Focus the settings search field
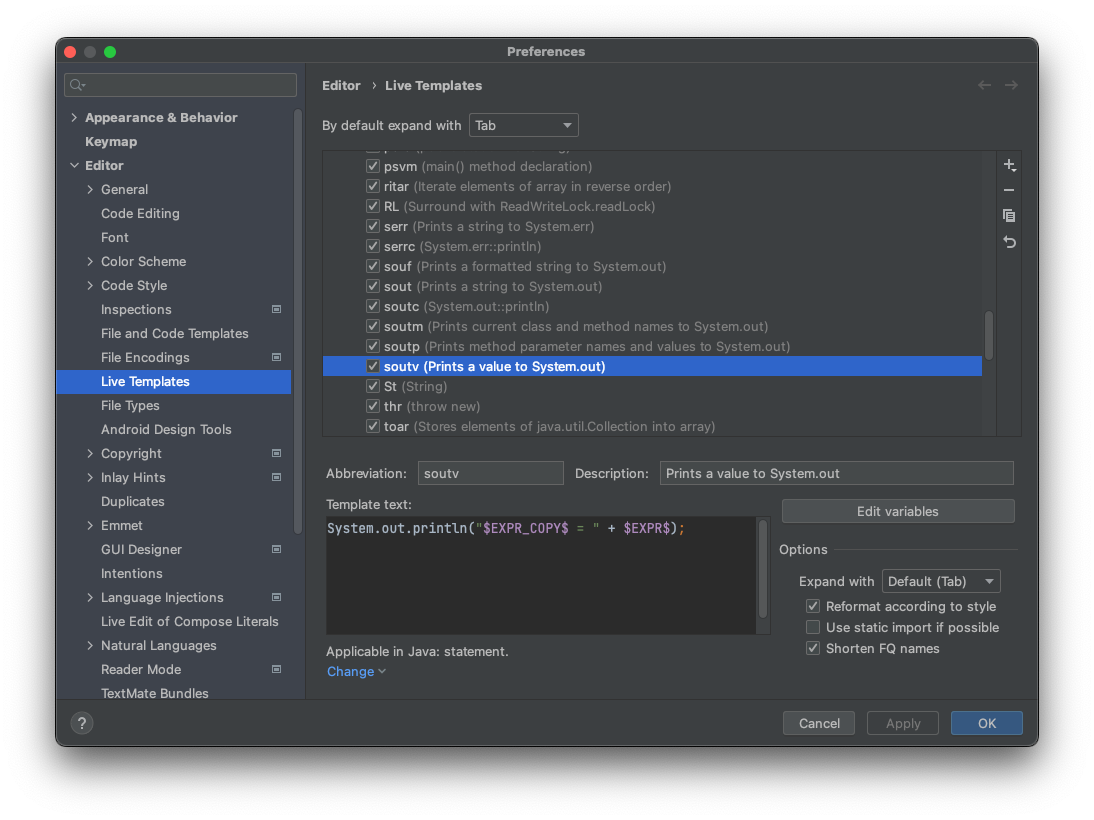This screenshot has width=1094, height=820. [180, 85]
